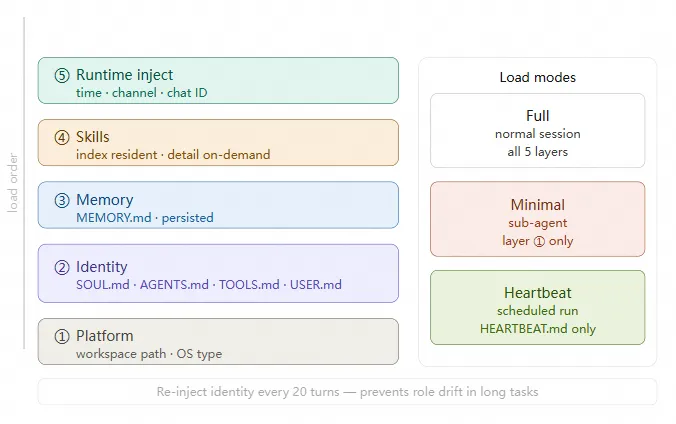The height and width of the screenshot is (424, 676).
Task: Click the circled 4 icon beside Skills
Action: tap(62, 138)
